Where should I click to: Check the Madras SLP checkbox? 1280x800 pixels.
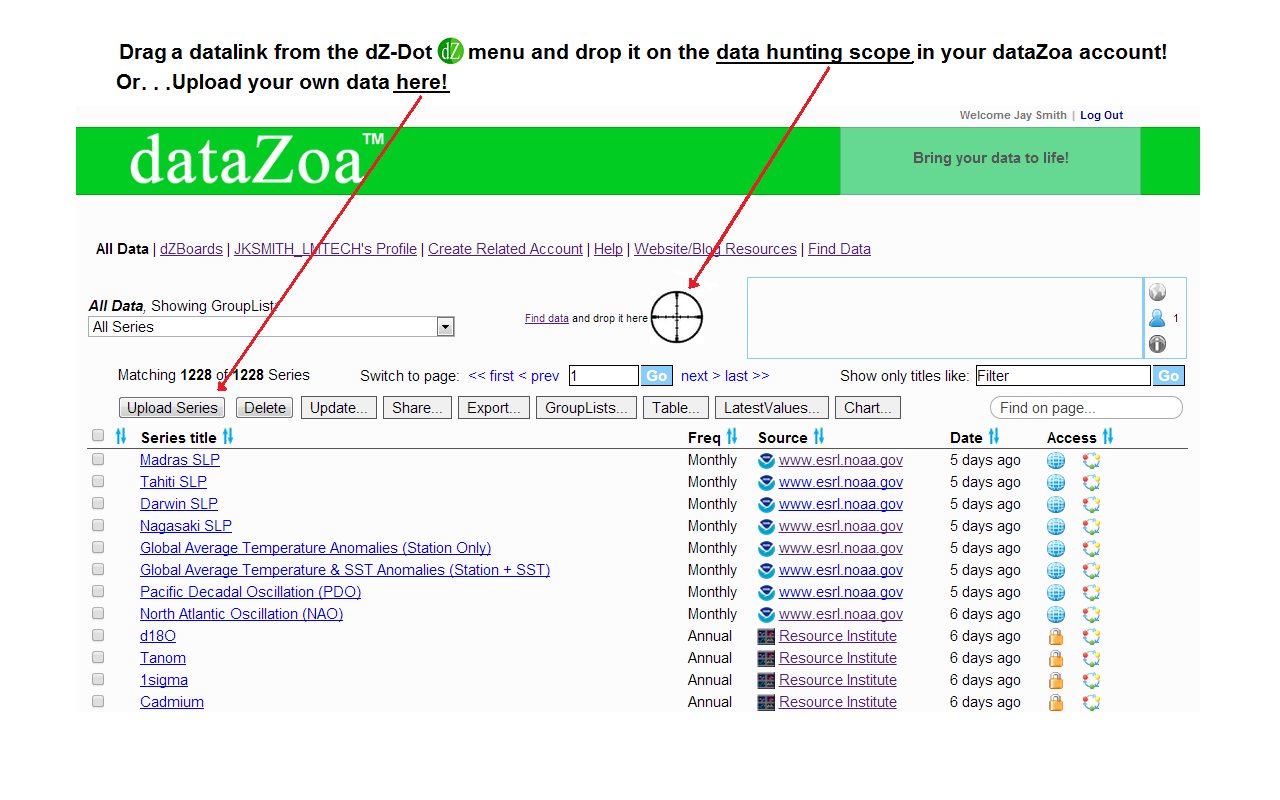[98, 459]
